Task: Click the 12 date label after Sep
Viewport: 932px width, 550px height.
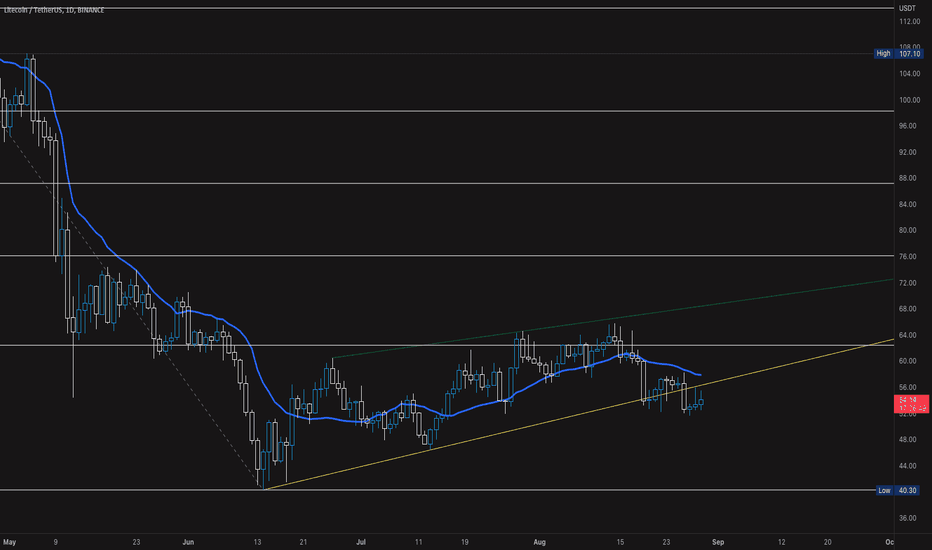Action: pos(782,542)
